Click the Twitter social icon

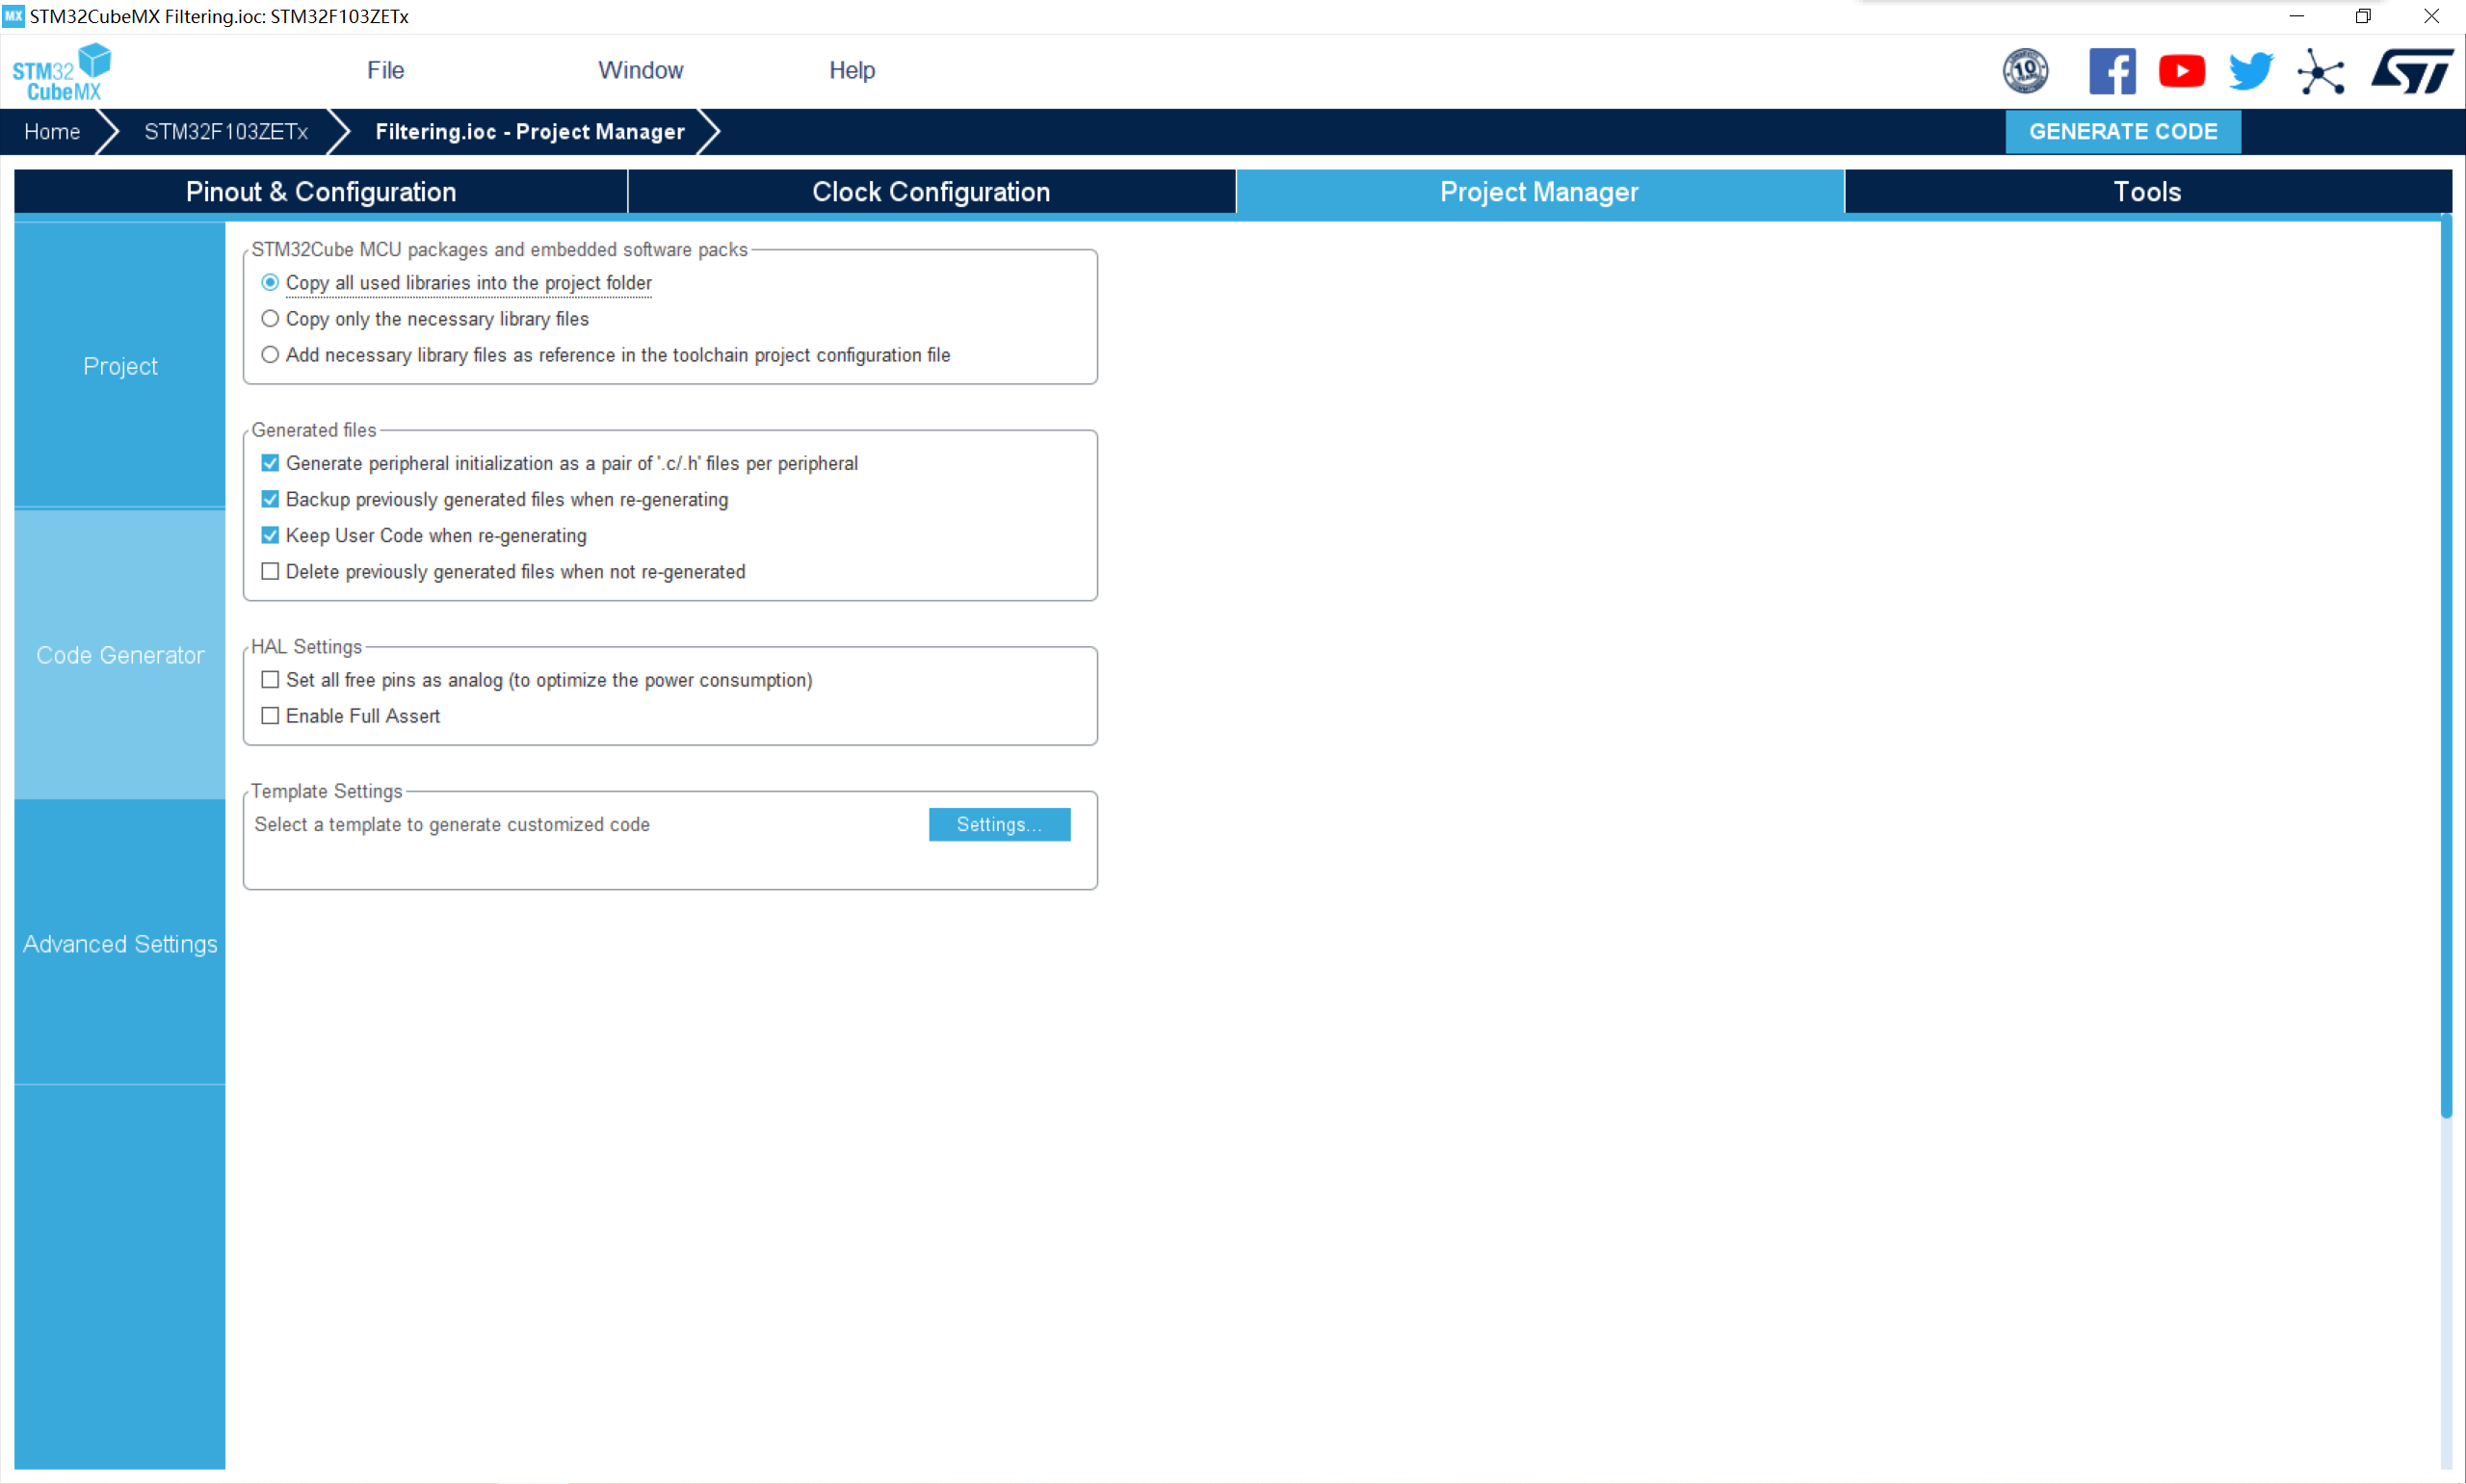click(2249, 72)
